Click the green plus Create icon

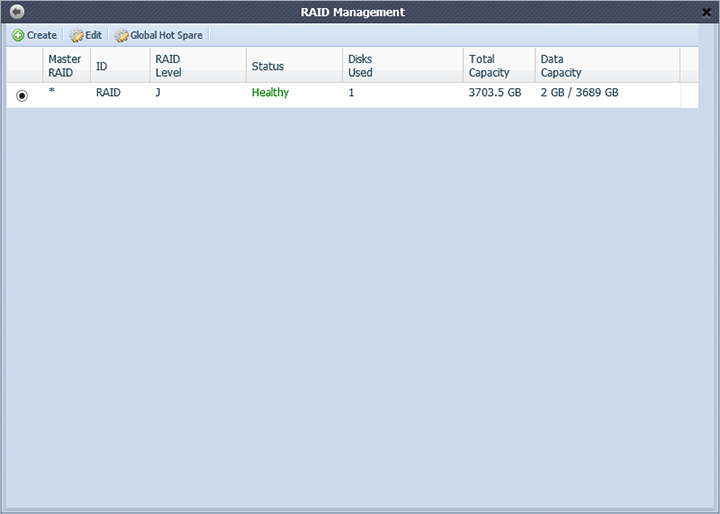click(x=18, y=35)
